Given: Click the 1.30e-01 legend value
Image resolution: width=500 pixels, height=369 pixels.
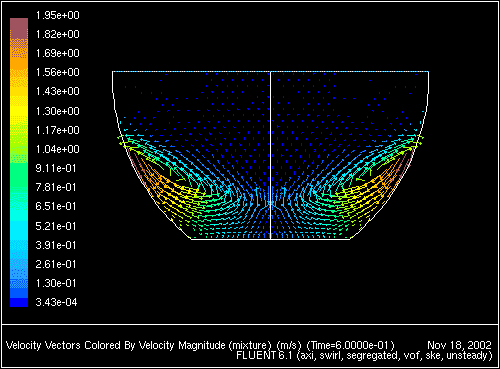Looking at the screenshot, I should click(56, 283).
